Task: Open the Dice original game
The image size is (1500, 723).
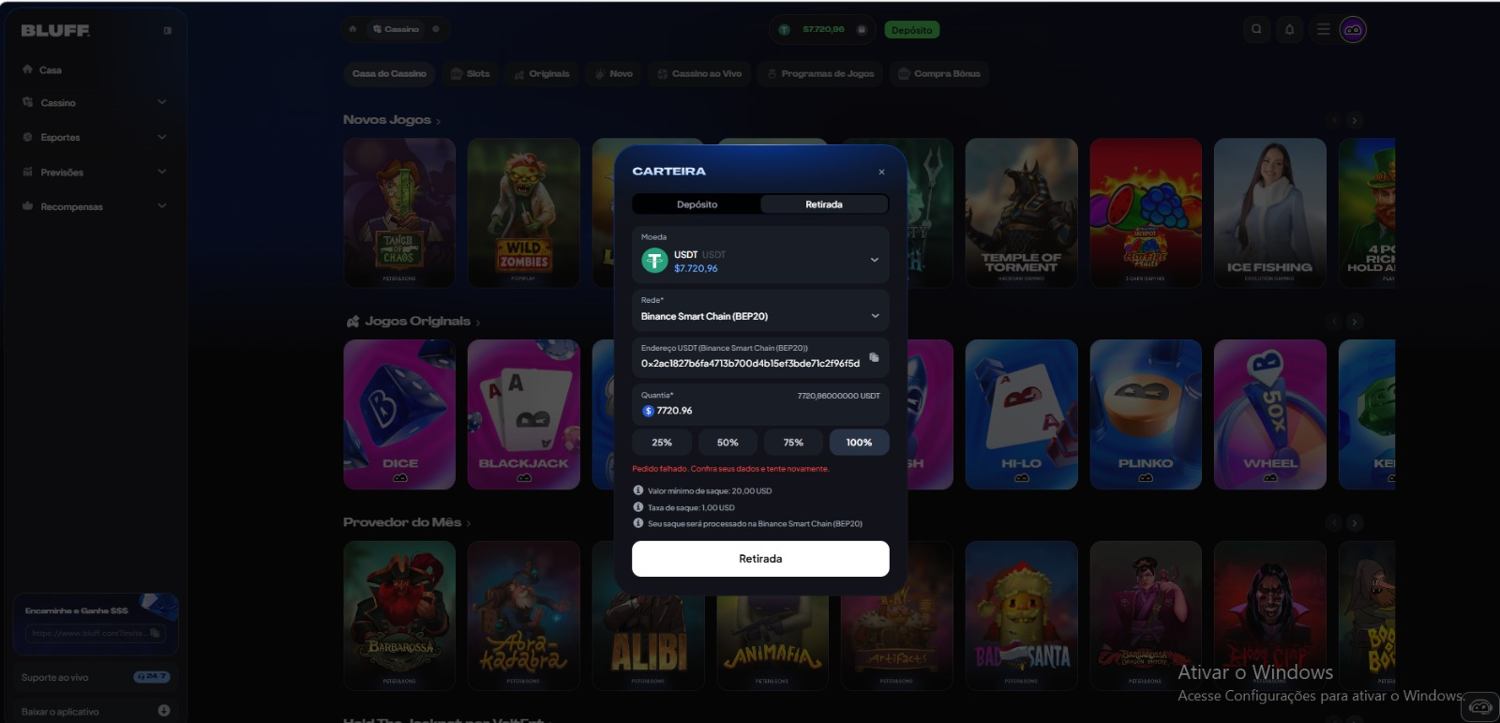Action: click(x=400, y=414)
